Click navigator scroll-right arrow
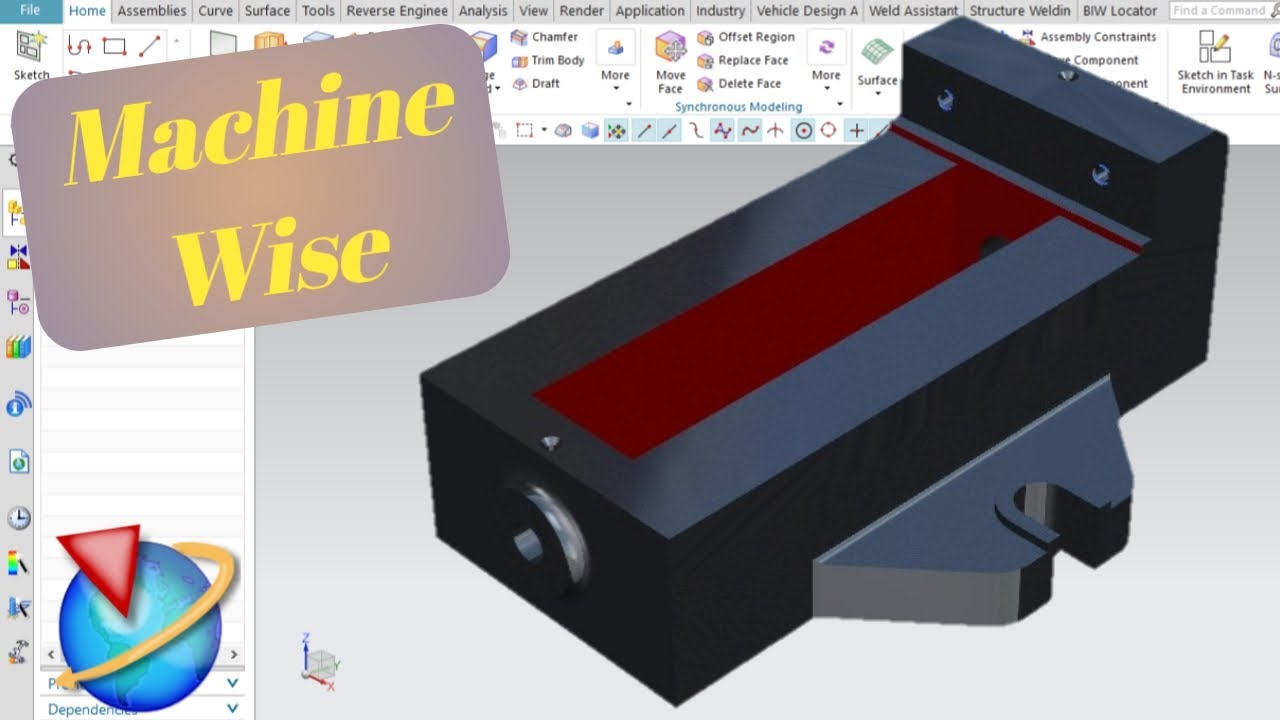Image resolution: width=1280 pixels, height=720 pixels. 235,655
